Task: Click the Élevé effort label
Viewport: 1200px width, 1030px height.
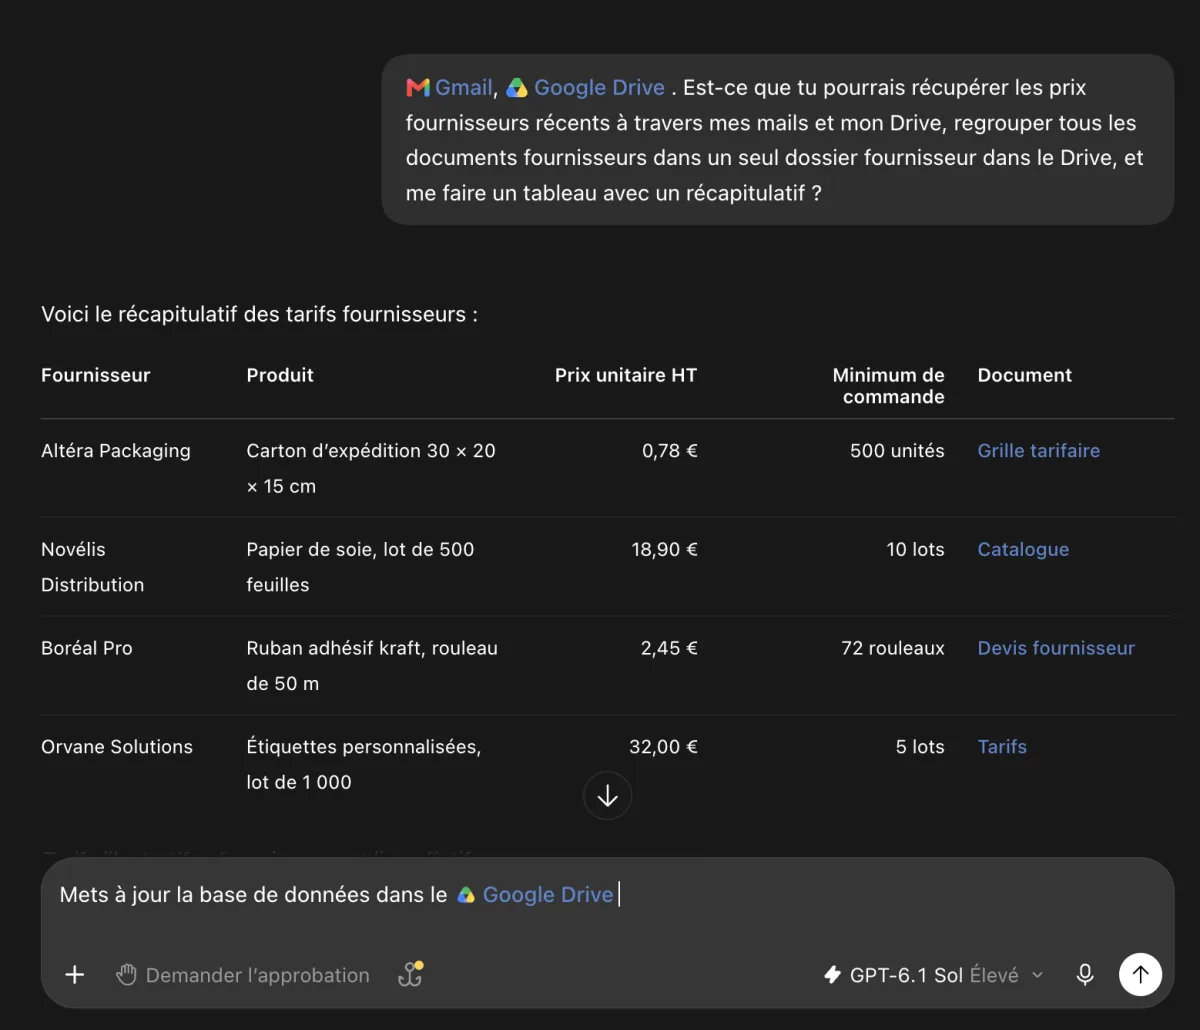Action: point(994,975)
